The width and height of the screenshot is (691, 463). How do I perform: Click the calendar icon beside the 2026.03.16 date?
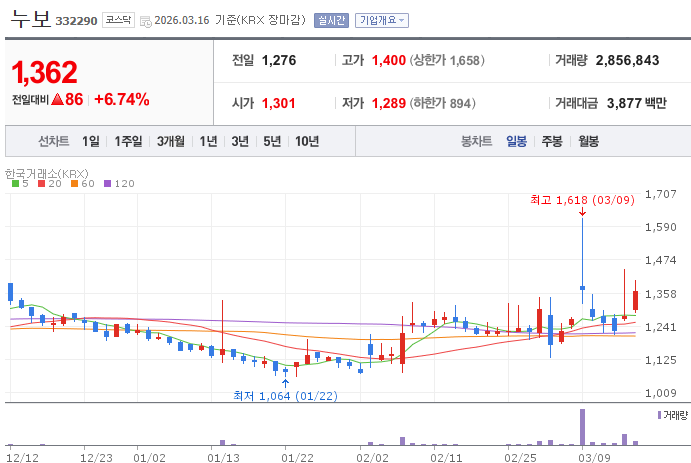click(x=146, y=21)
